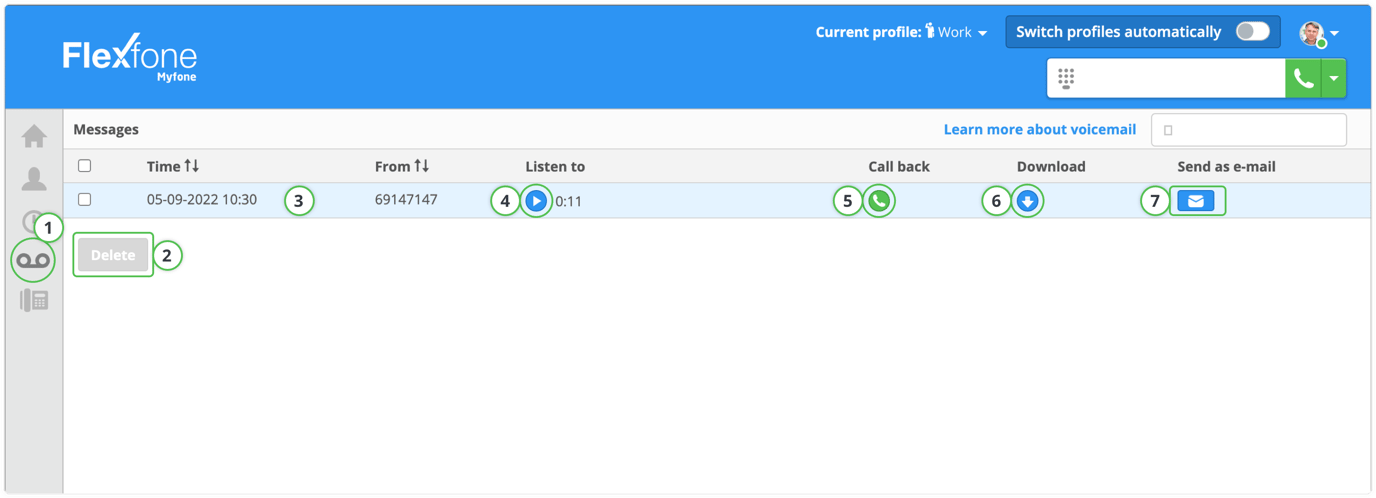Select the 05-09-2022 10:30 message checkbox

coord(85,200)
